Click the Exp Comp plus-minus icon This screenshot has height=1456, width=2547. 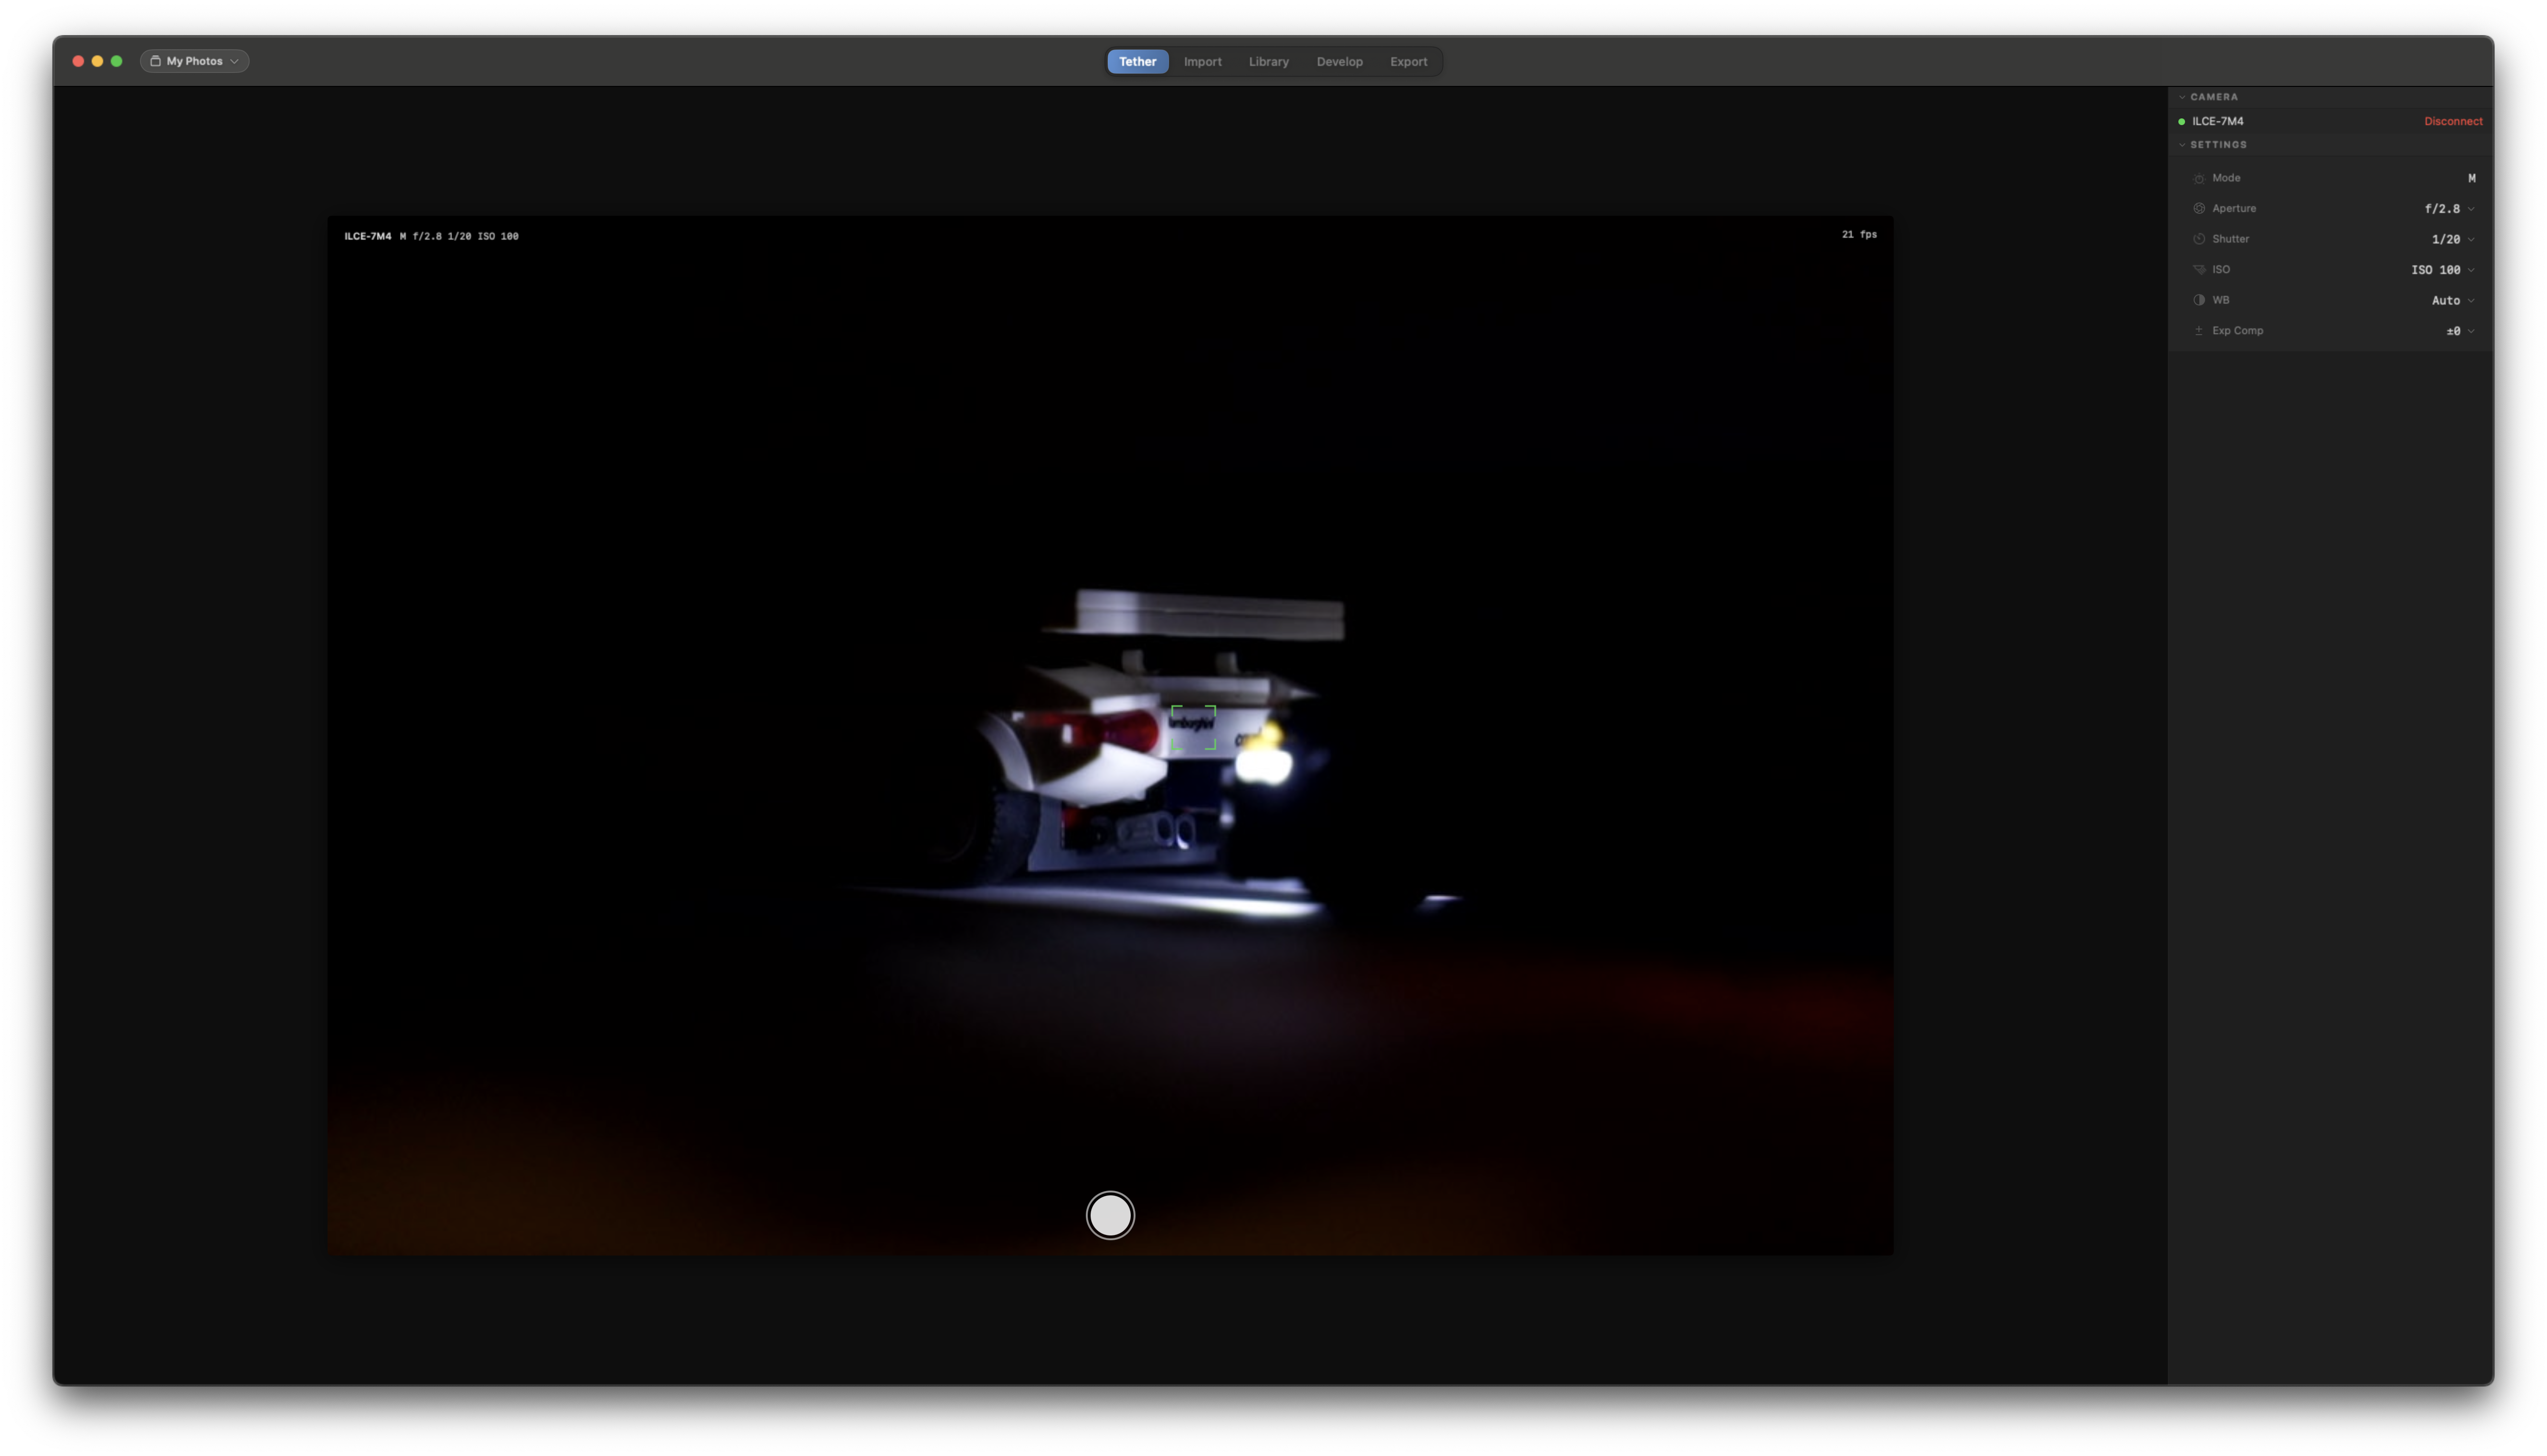pyautogui.click(x=2198, y=331)
